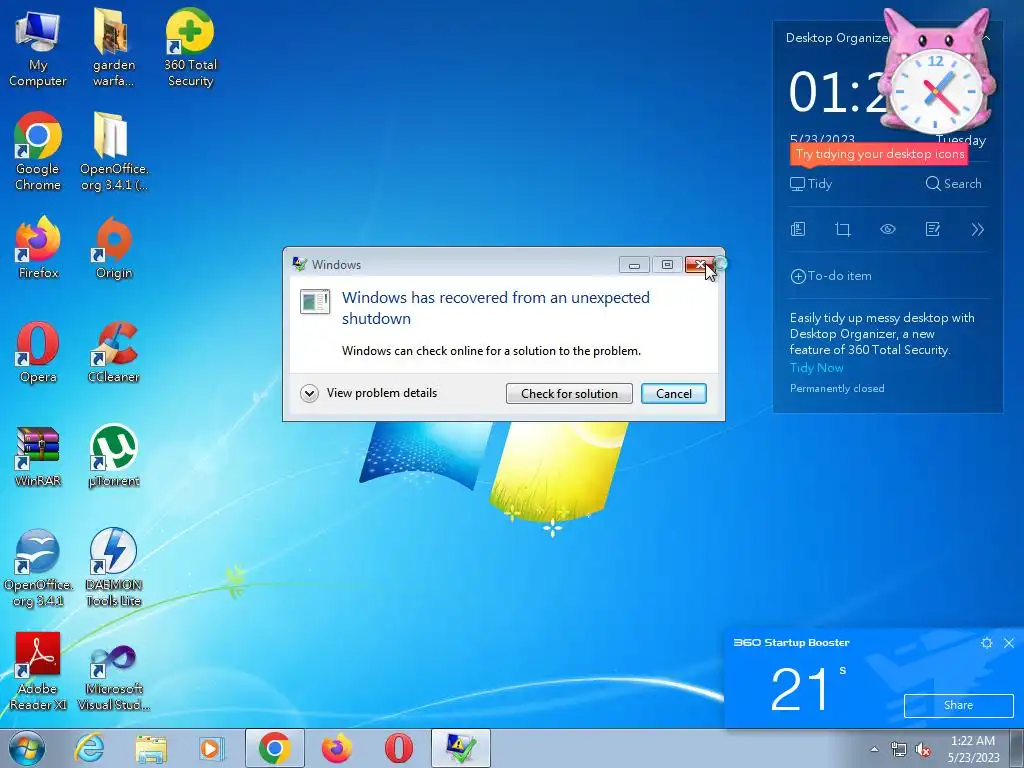This screenshot has width=1024, height=768.
Task: Click the notes edit icon in Organizer
Action: pos(933,229)
